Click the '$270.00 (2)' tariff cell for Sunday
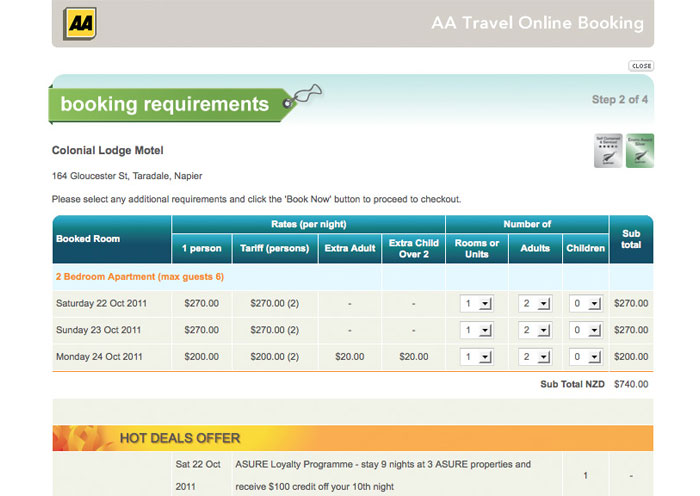The width and height of the screenshot is (700, 496). tap(275, 330)
